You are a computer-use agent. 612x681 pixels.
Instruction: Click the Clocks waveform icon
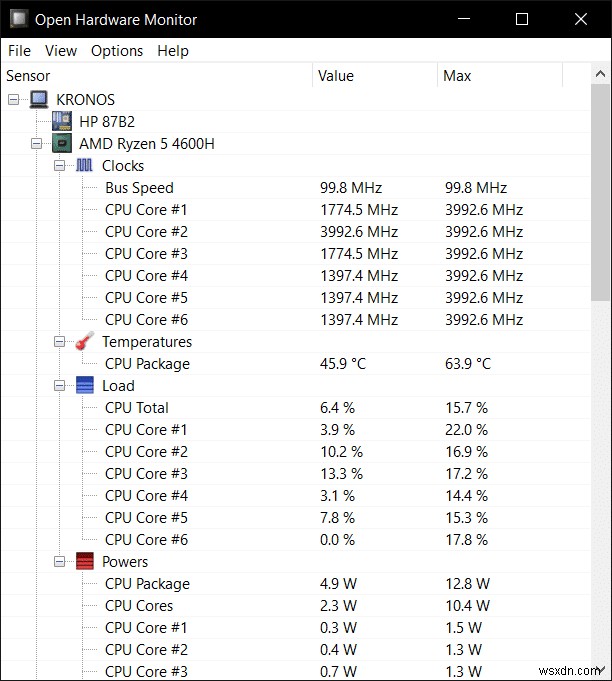pyautogui.click(x=85, y=165)
